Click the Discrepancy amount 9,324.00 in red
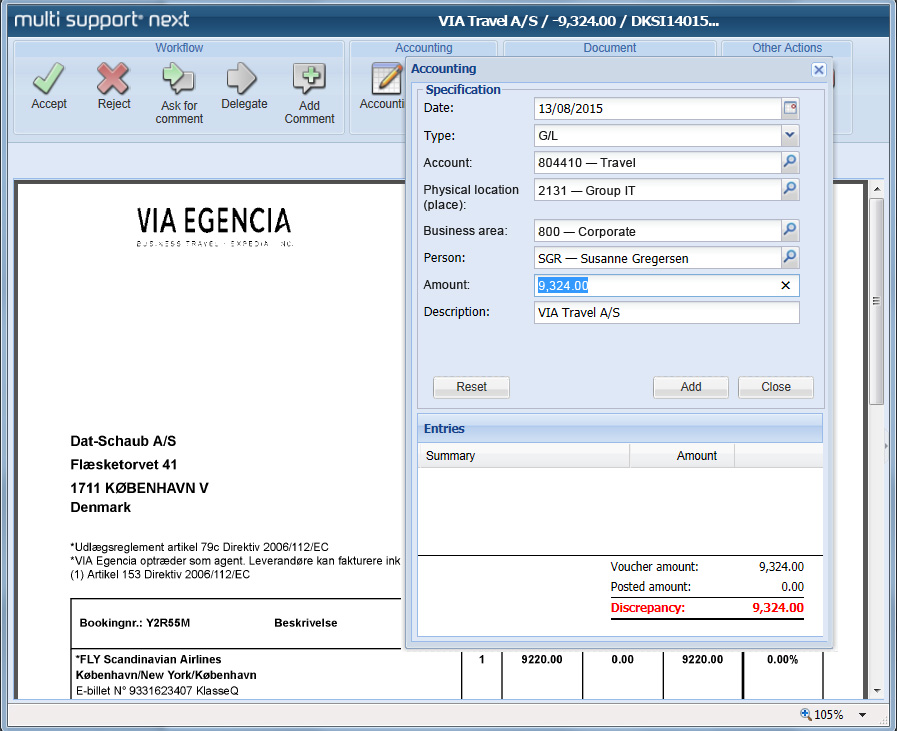897x731 pixels. click(x=777, y=607)
